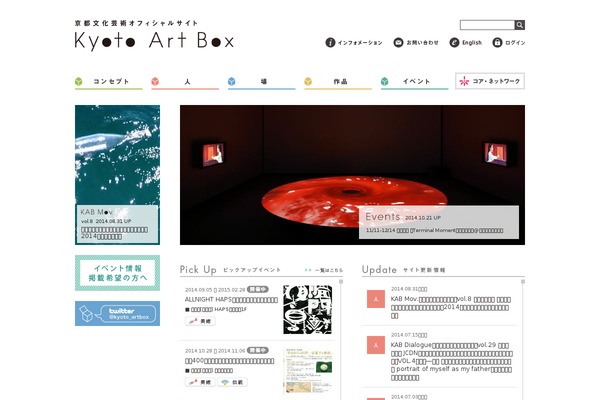Open the インフォメーション info icon
This screenshot has width=600, height=400.
[330, 42]
